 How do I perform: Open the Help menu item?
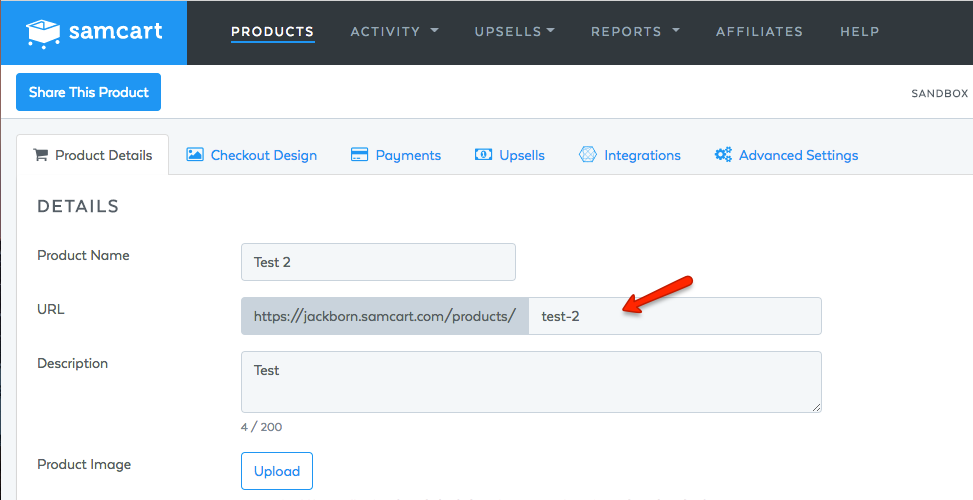(x=859, y=32)
